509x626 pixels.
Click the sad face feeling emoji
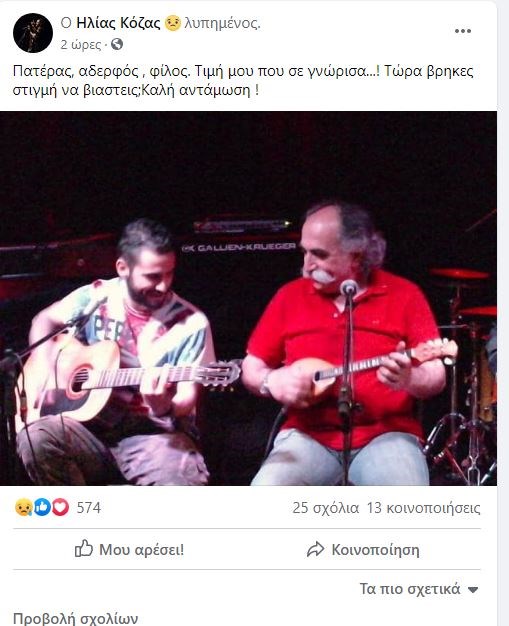(172, 23)
